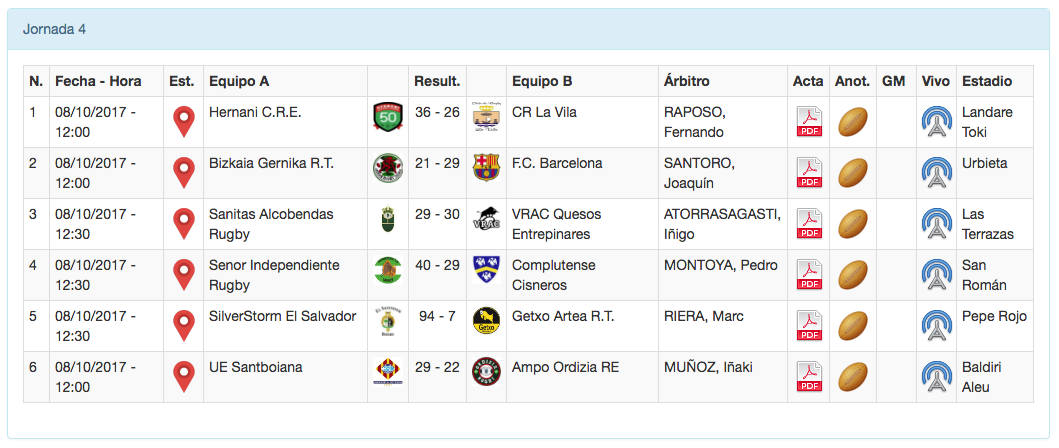
Task: Click the Equipo A column header
Action: point(239,81)
